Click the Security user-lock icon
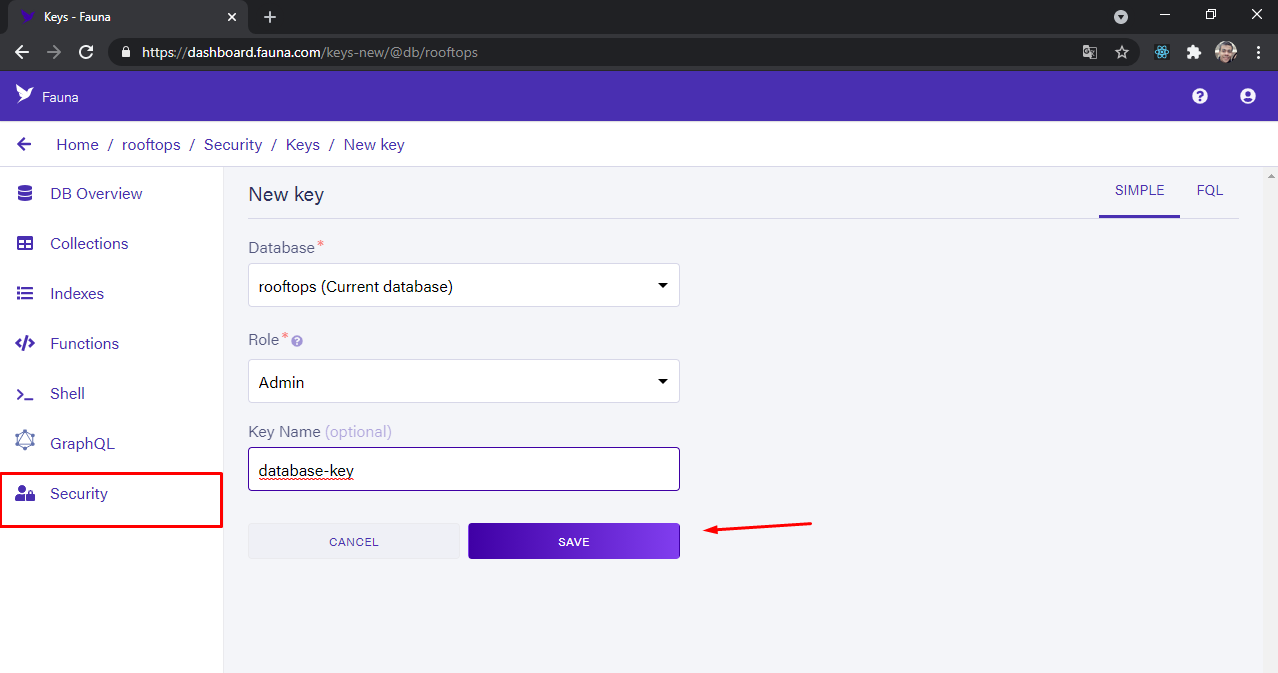This screenshot has height=673, width=1278. 25,493
